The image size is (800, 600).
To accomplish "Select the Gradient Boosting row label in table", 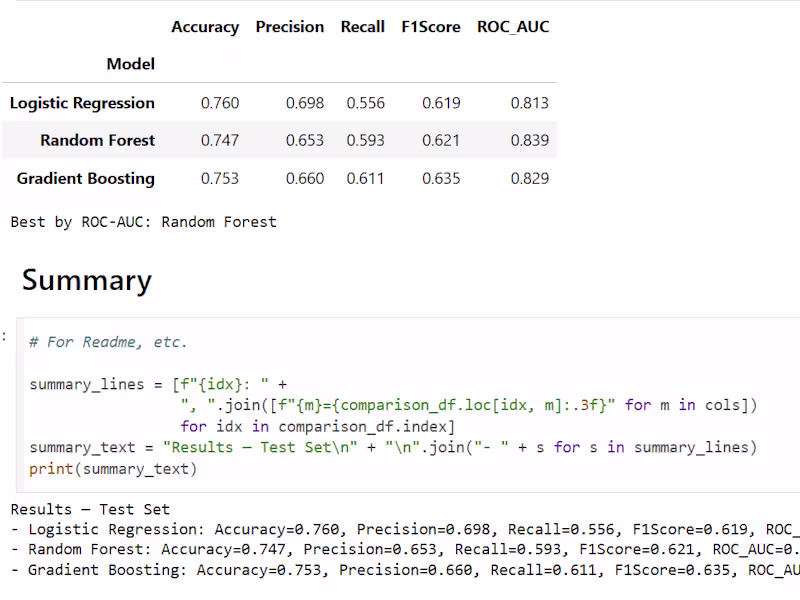I will (x=86, y=179).
